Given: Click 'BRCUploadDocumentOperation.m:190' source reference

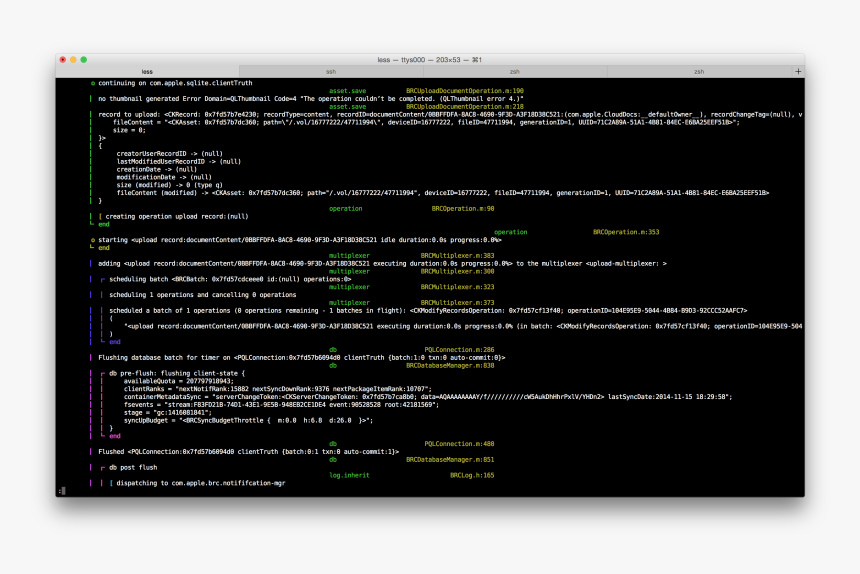Looking at the screenshot, I should (465, 91).
